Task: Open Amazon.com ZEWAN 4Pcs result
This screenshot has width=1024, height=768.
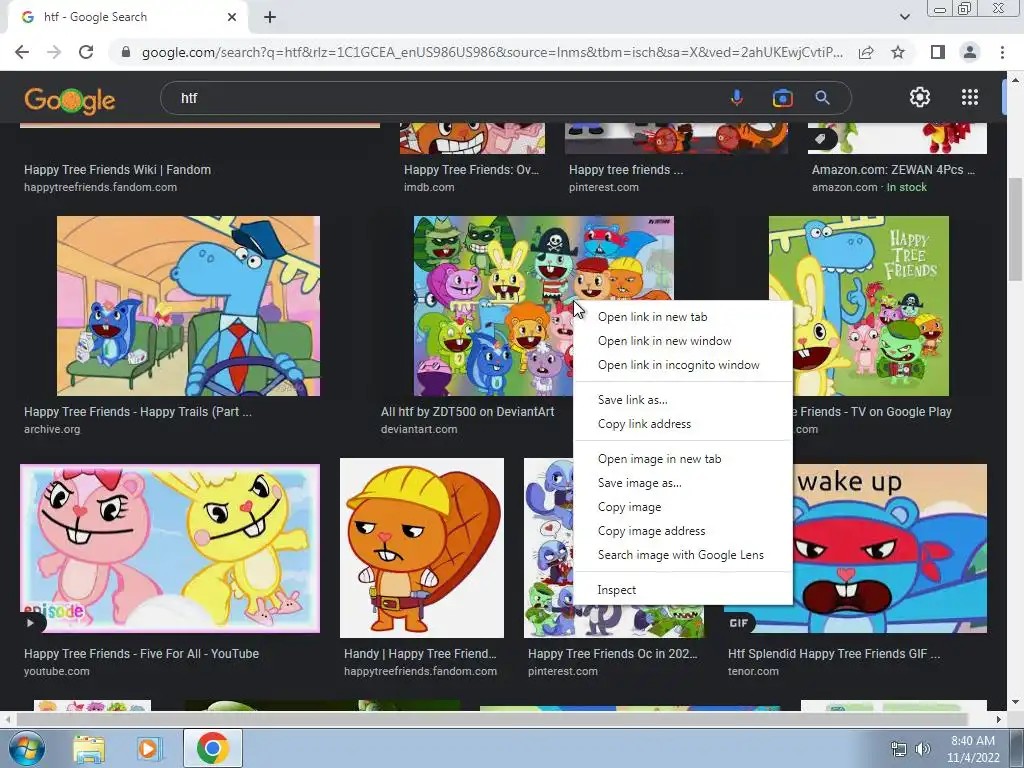Action: (x=893, y=170)
